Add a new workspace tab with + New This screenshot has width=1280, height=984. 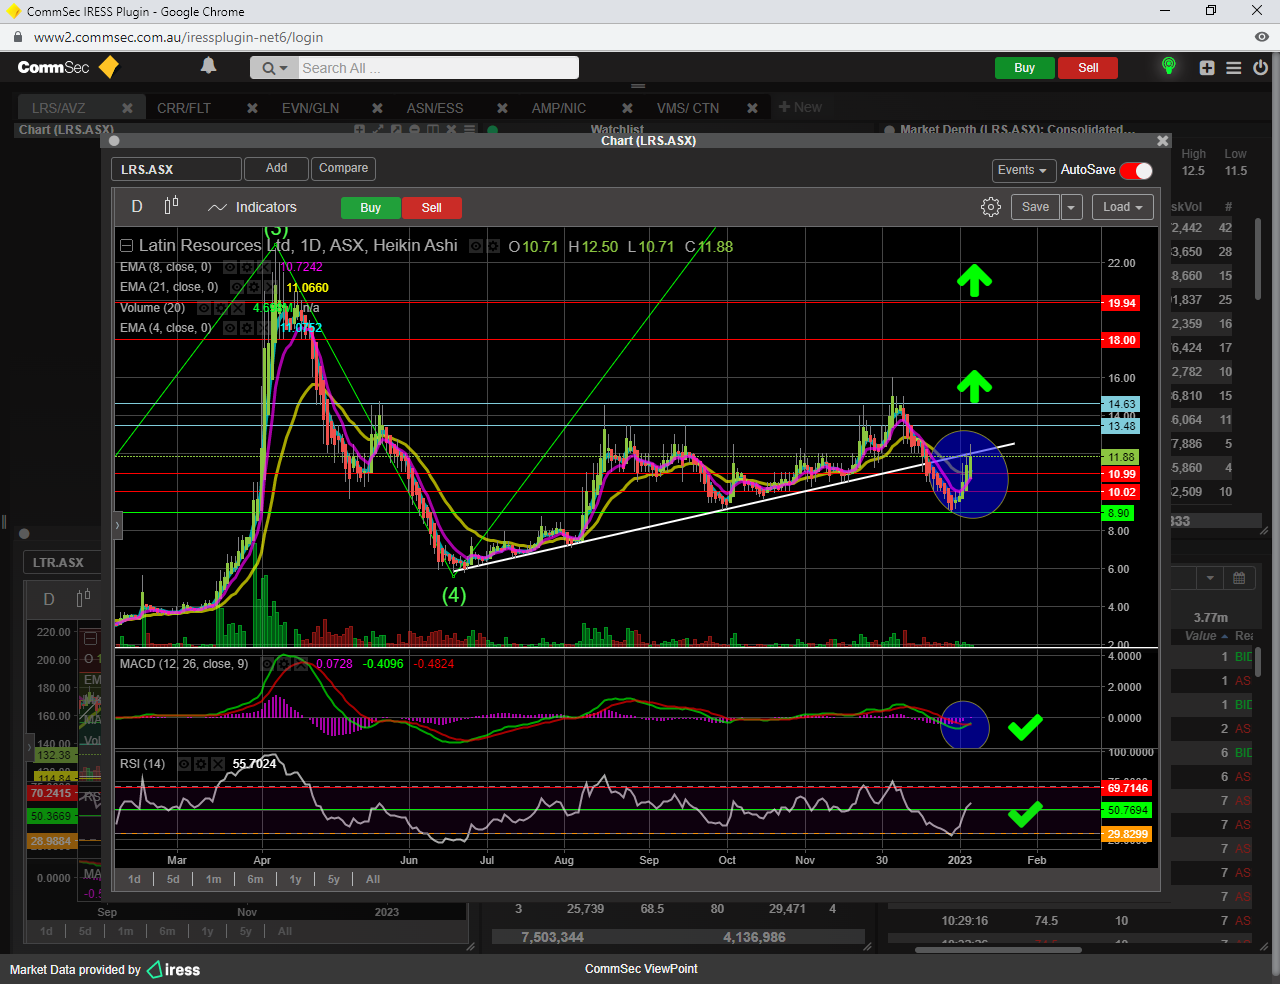[x=800, y=107]
